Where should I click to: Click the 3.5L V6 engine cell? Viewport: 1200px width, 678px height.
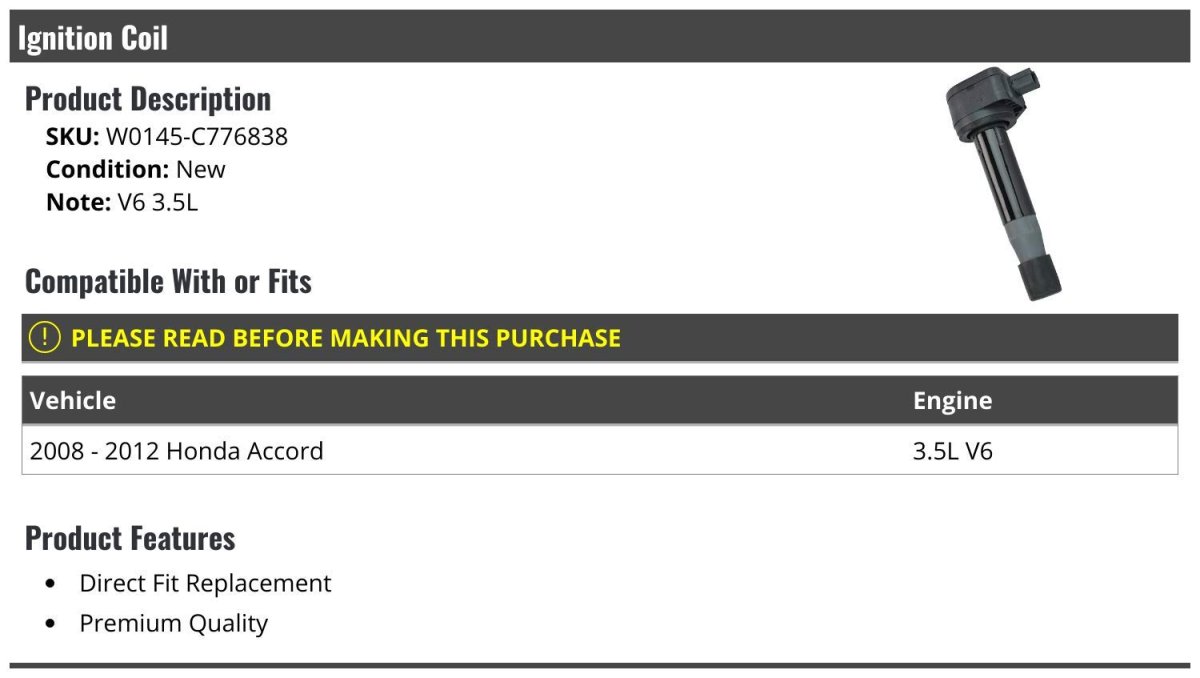pyautogui.click(x=952, y=451)
